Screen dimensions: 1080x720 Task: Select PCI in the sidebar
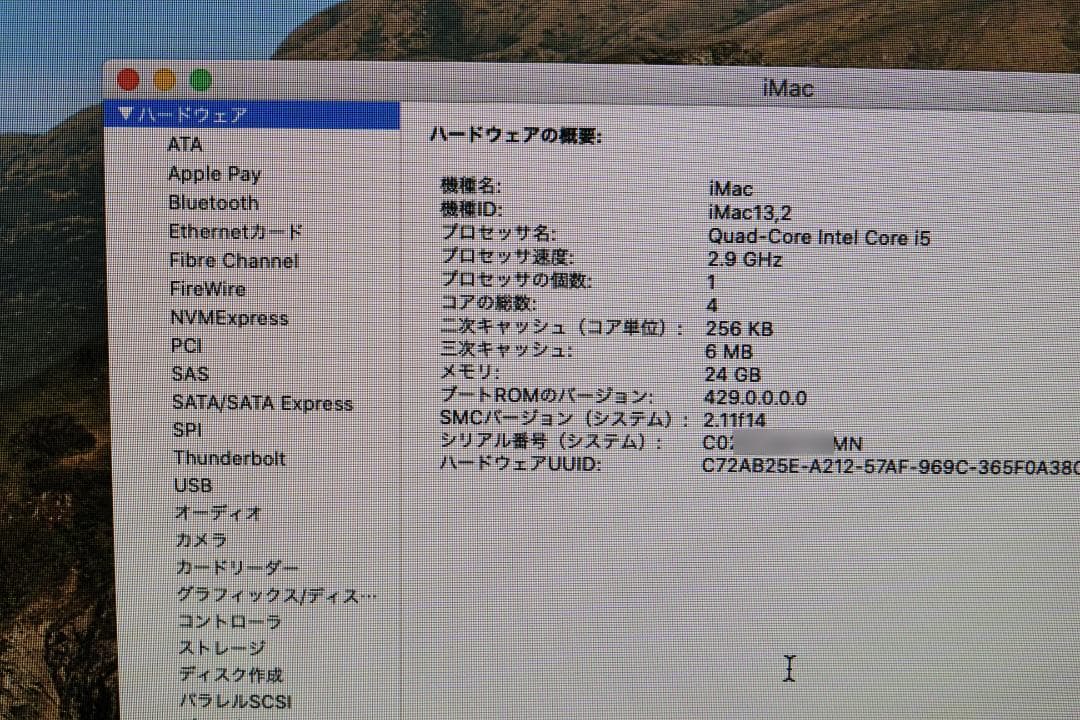click(x=186, y=345)
